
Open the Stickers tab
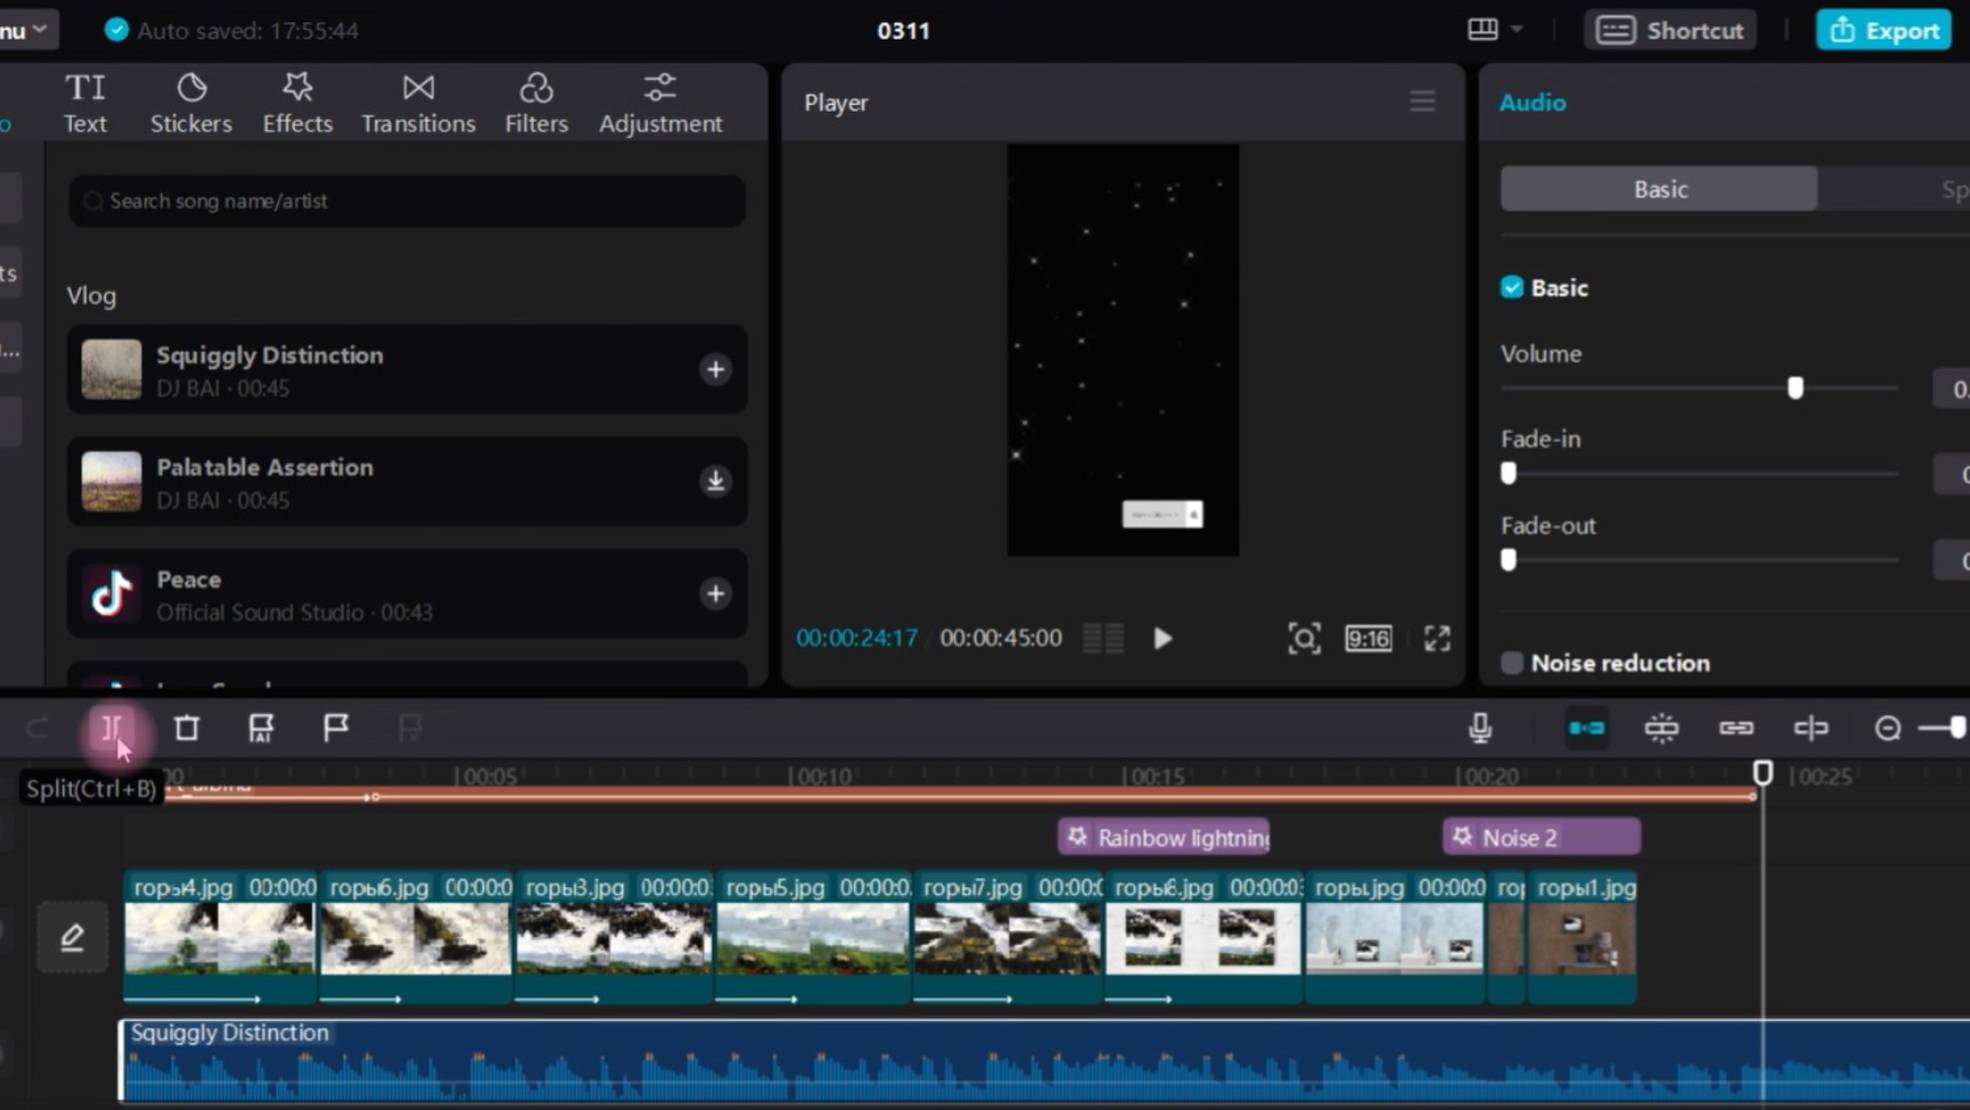(x=191, y=104)
